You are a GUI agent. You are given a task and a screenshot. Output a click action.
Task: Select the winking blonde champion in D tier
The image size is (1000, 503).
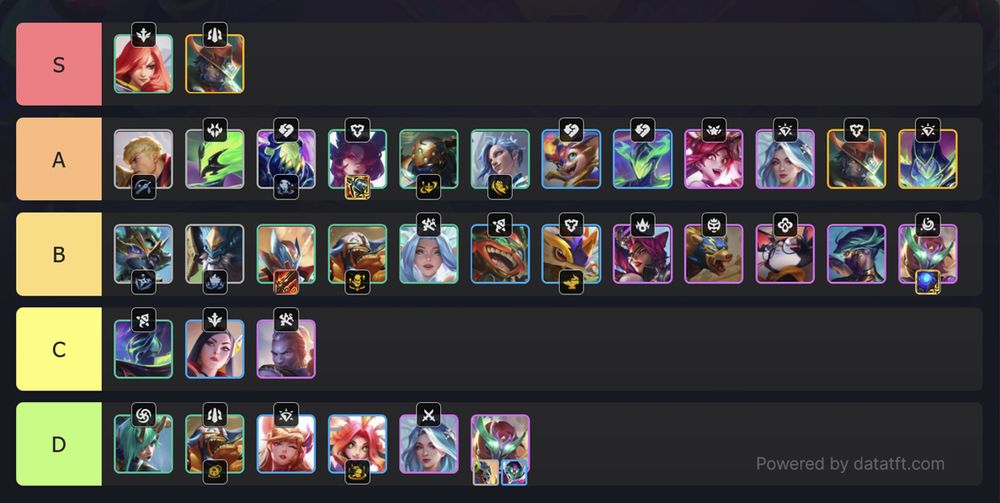coord(286,444)
